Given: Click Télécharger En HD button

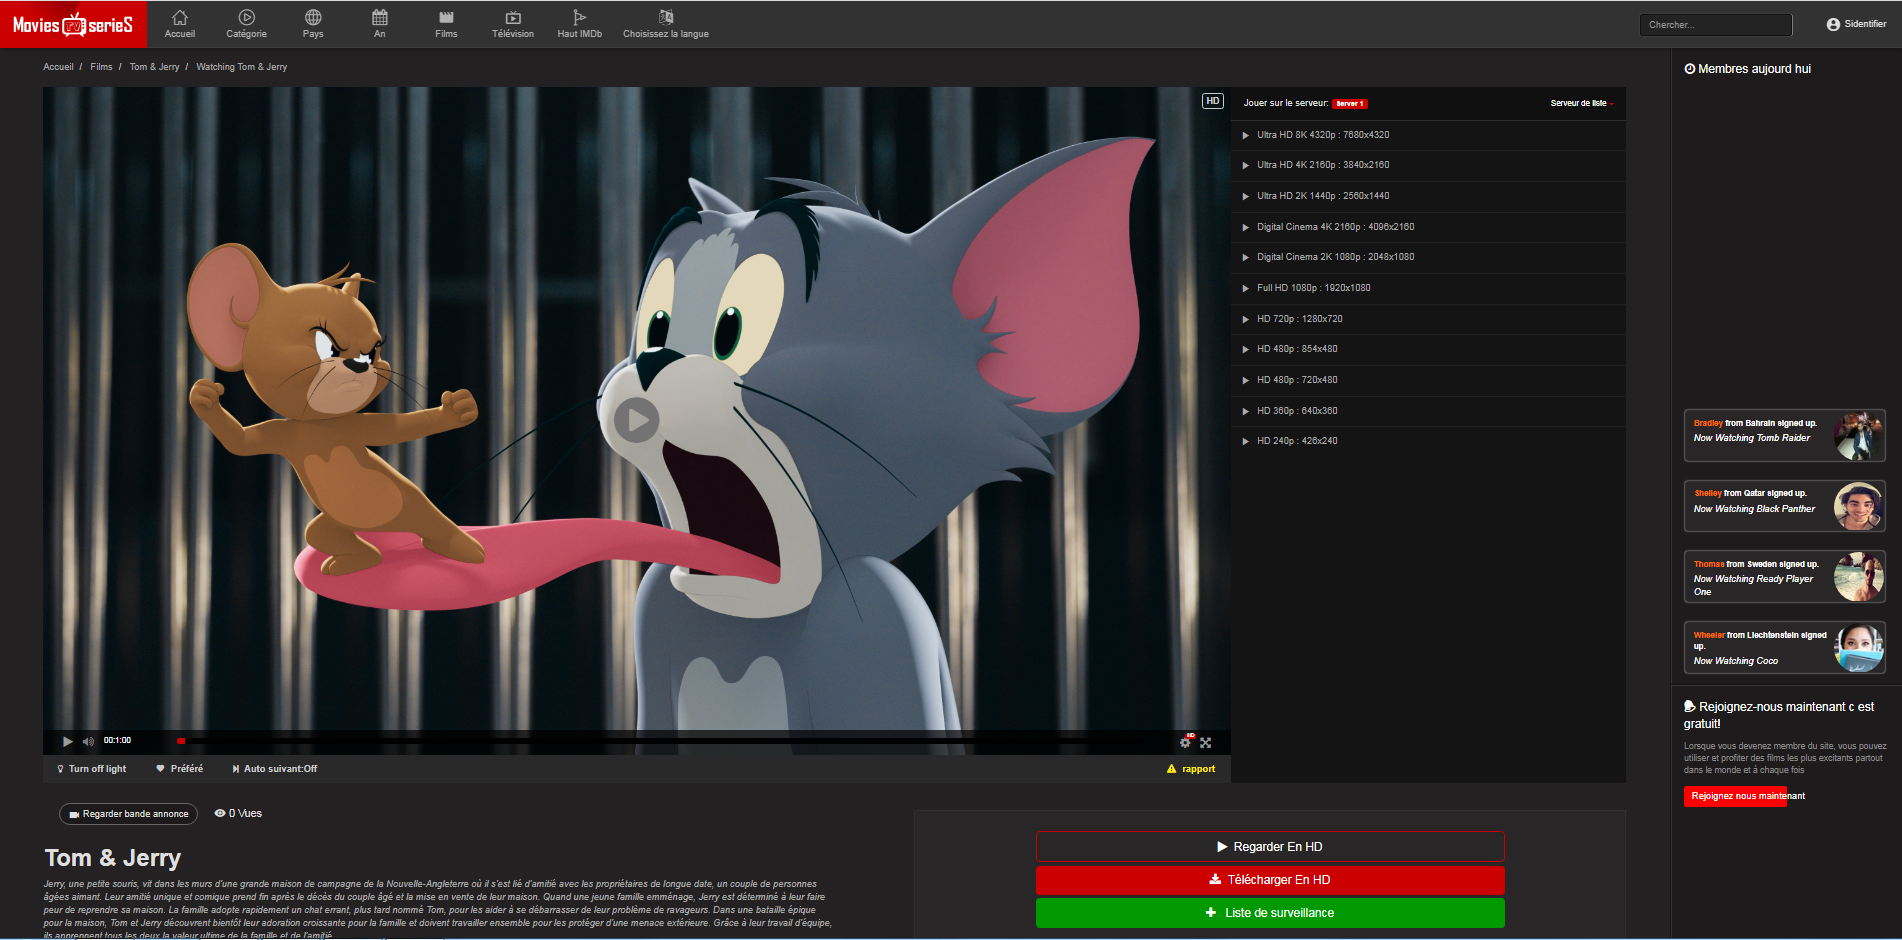Looking at the screenshot, I should [x=1270, y=880].
